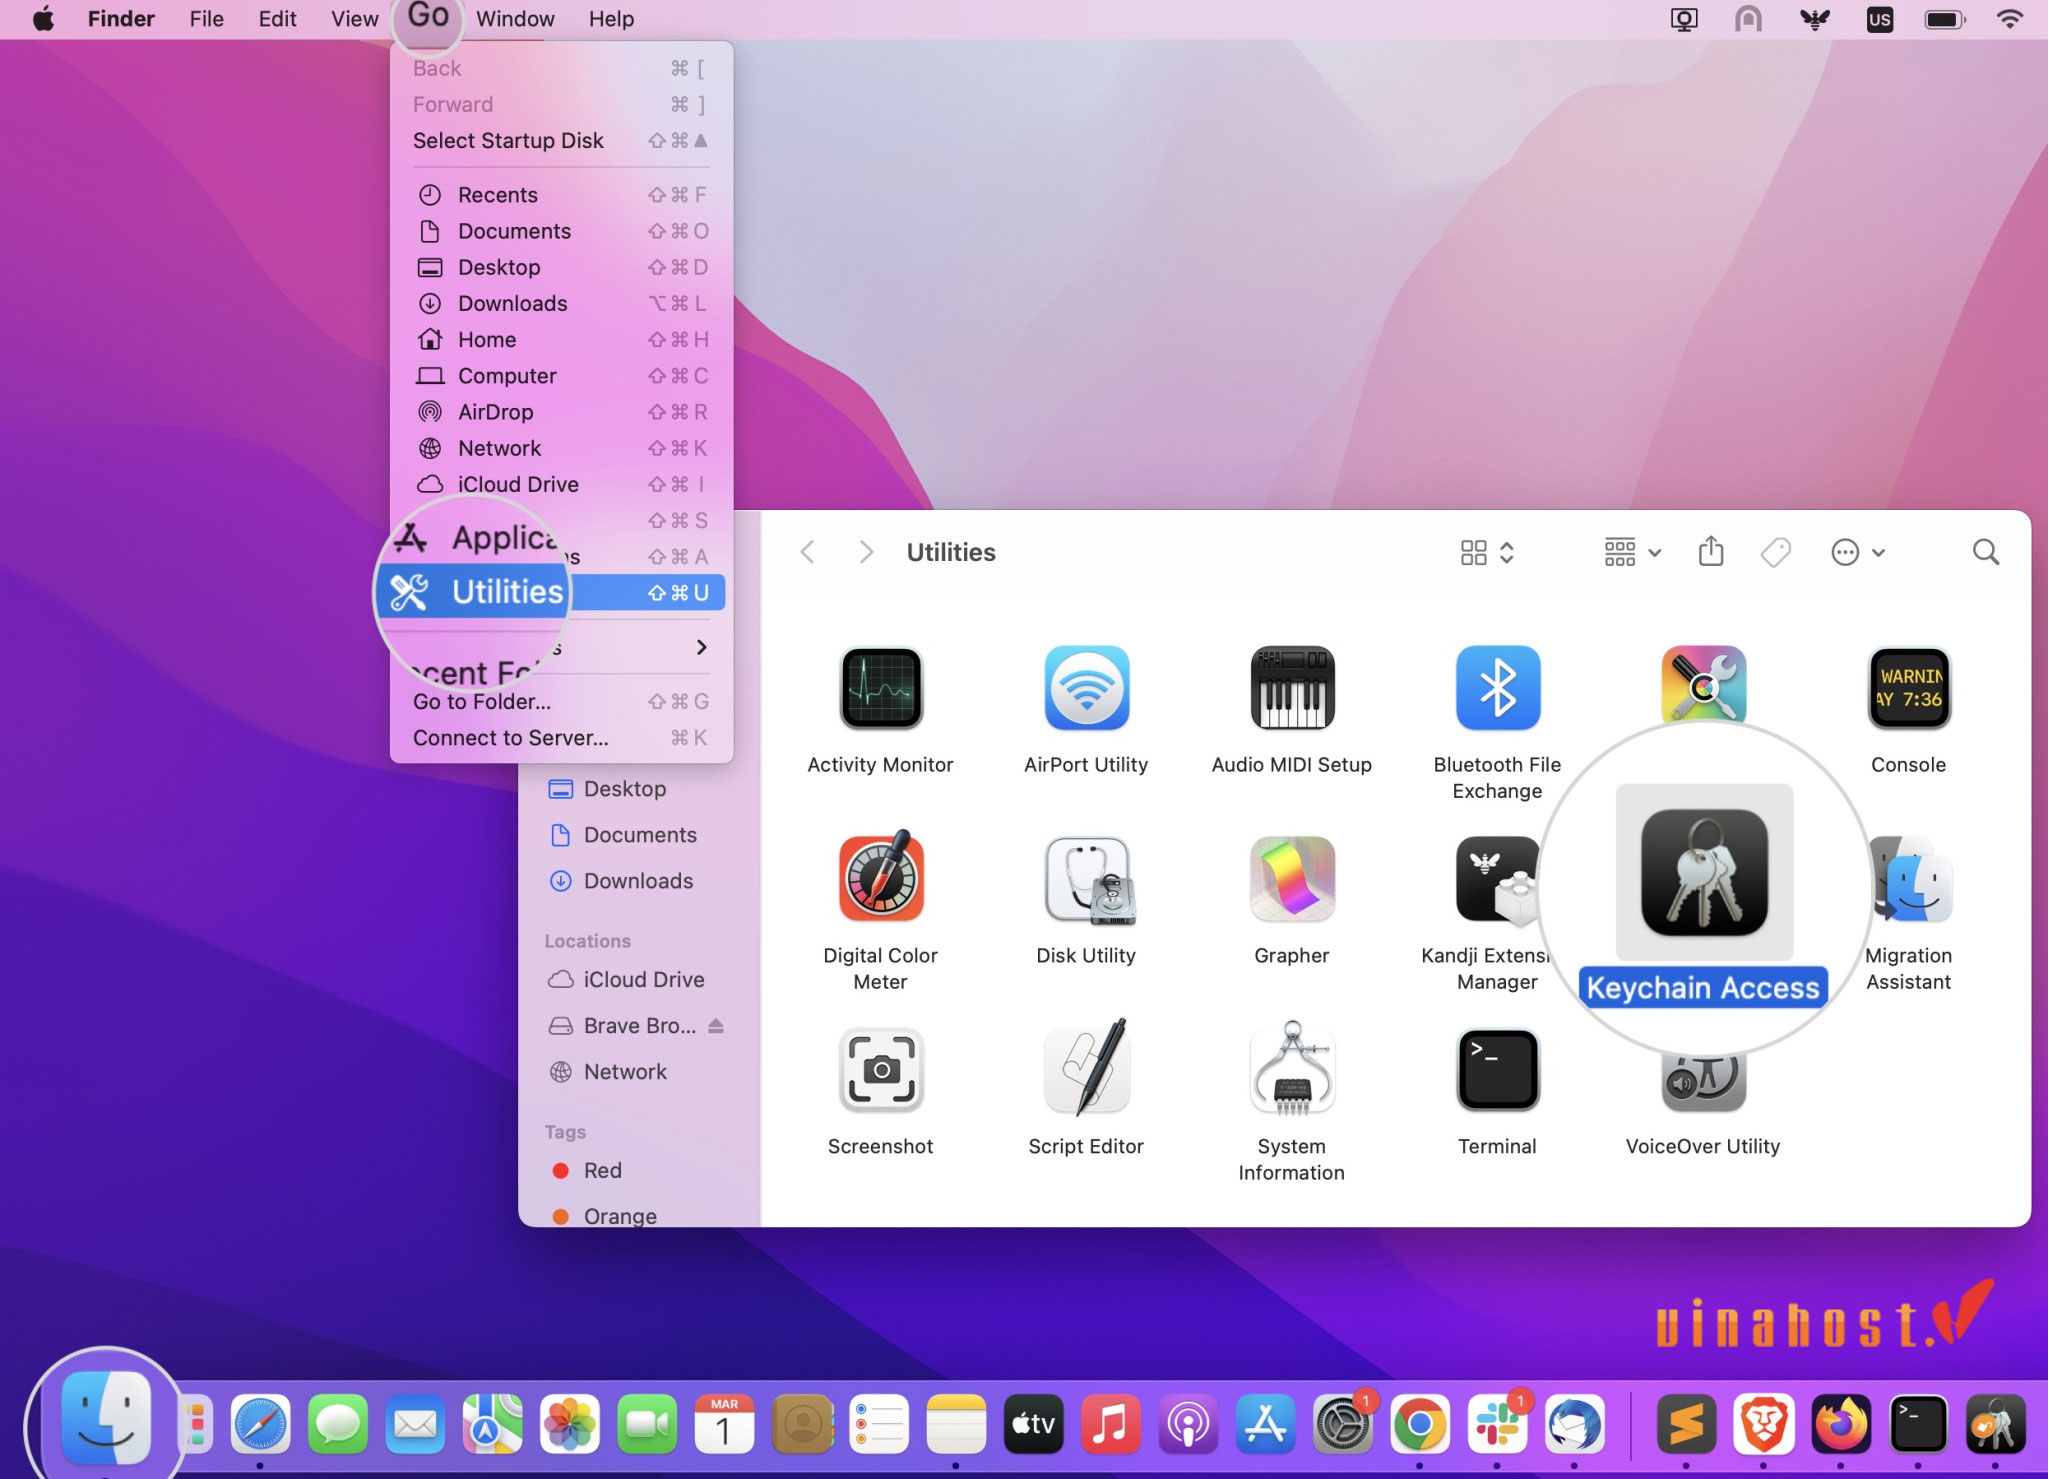Open Script Editor

point(1086,1067)
